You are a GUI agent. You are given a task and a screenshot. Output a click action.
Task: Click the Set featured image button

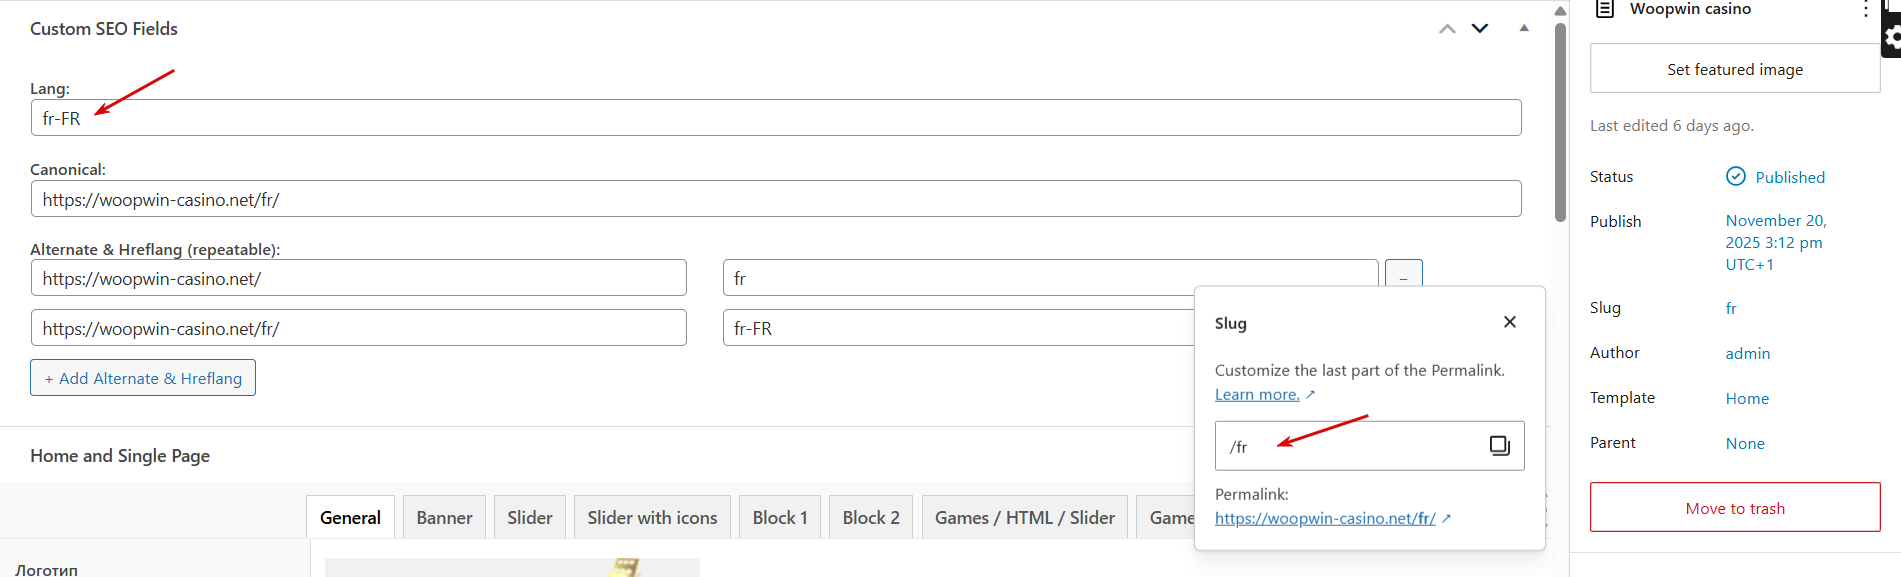pyautogui.click(x=1735, y=70)
